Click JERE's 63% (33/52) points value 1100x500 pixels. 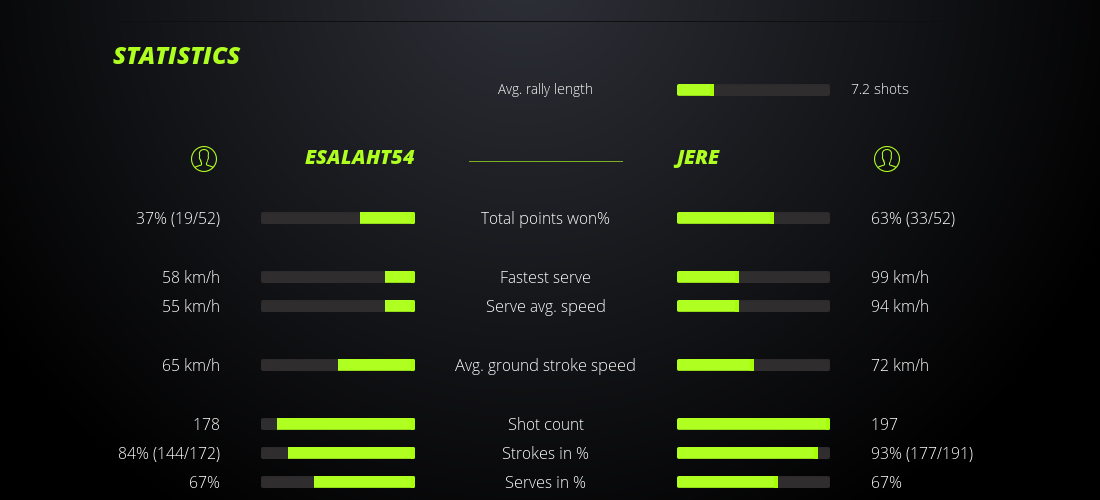(913, 218)
